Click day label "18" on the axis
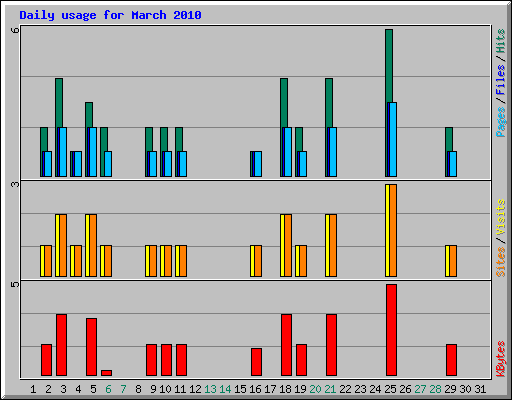 point(285,389)
